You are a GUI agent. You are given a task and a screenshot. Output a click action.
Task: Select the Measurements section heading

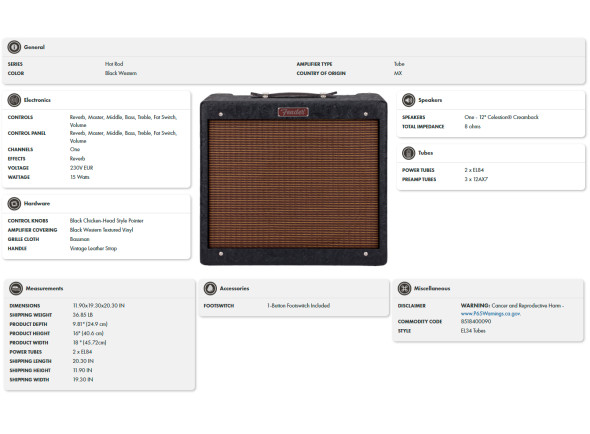[x=44, y=289]
